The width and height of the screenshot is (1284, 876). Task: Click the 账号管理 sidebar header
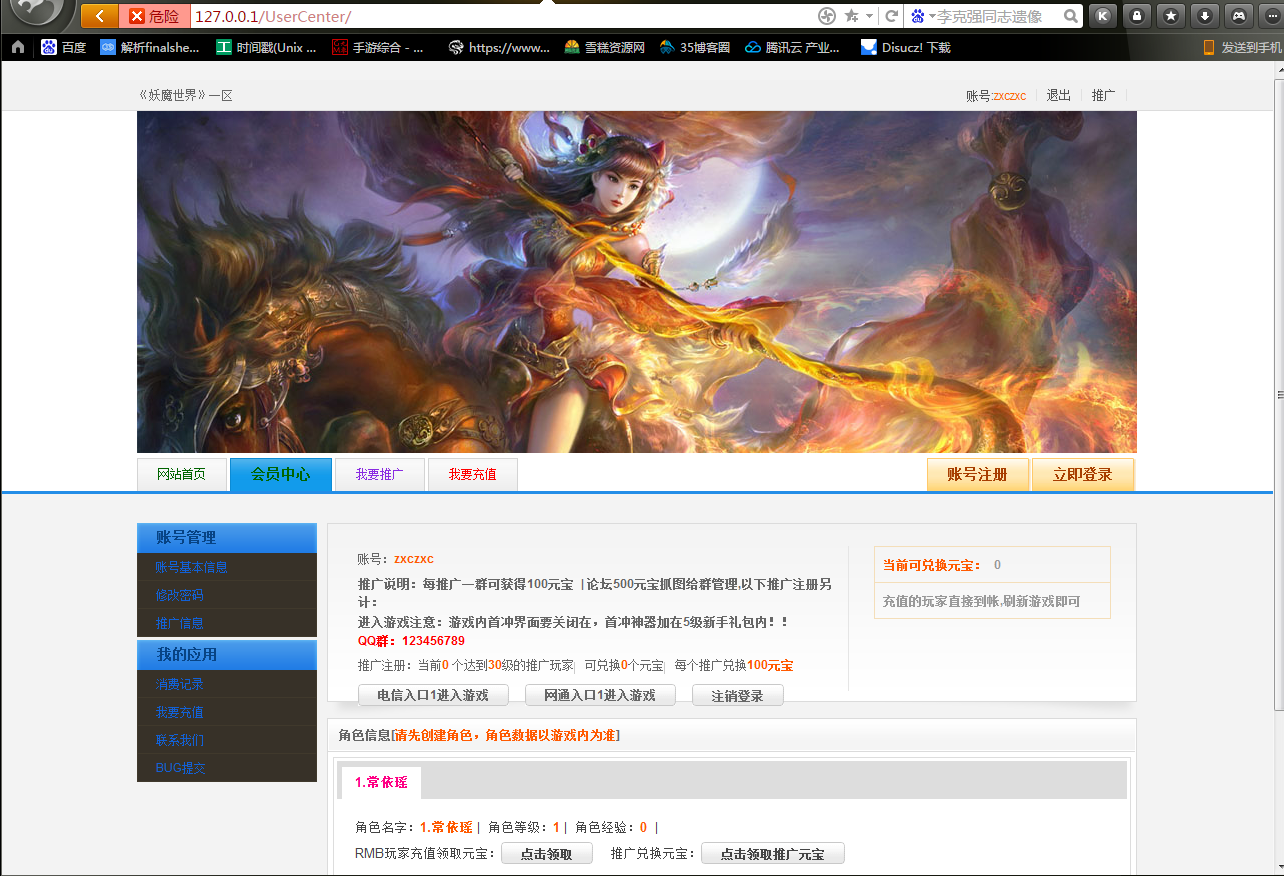click(x=227, y=538)
